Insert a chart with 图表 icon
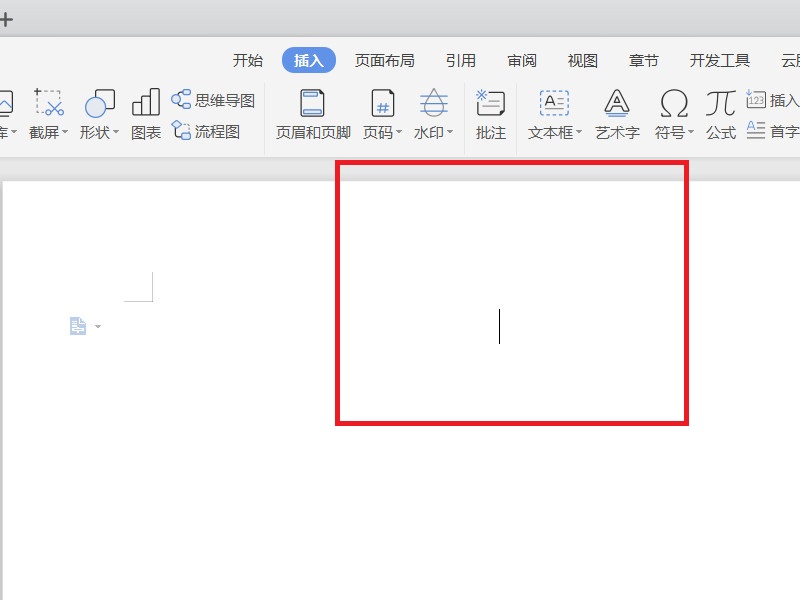 click(x=146, y=102)
